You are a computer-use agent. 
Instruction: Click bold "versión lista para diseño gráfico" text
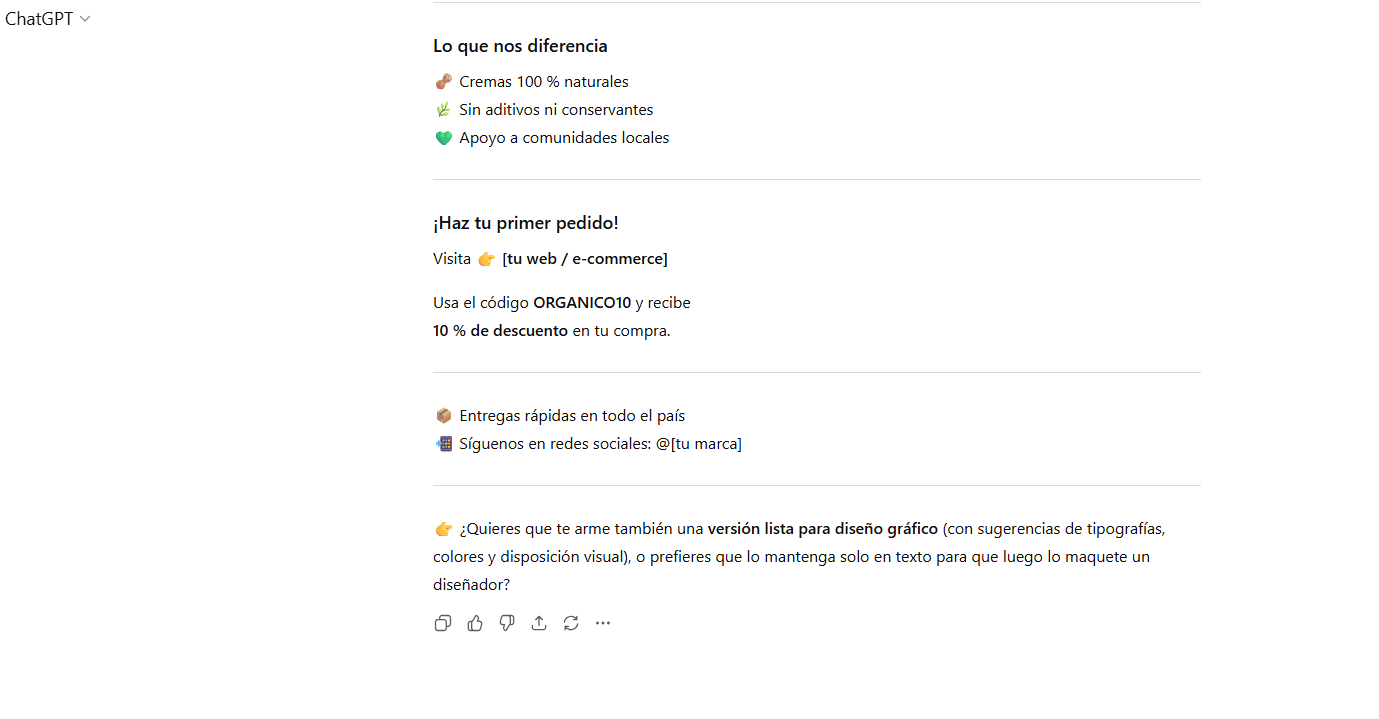click(x=822, y=529)
